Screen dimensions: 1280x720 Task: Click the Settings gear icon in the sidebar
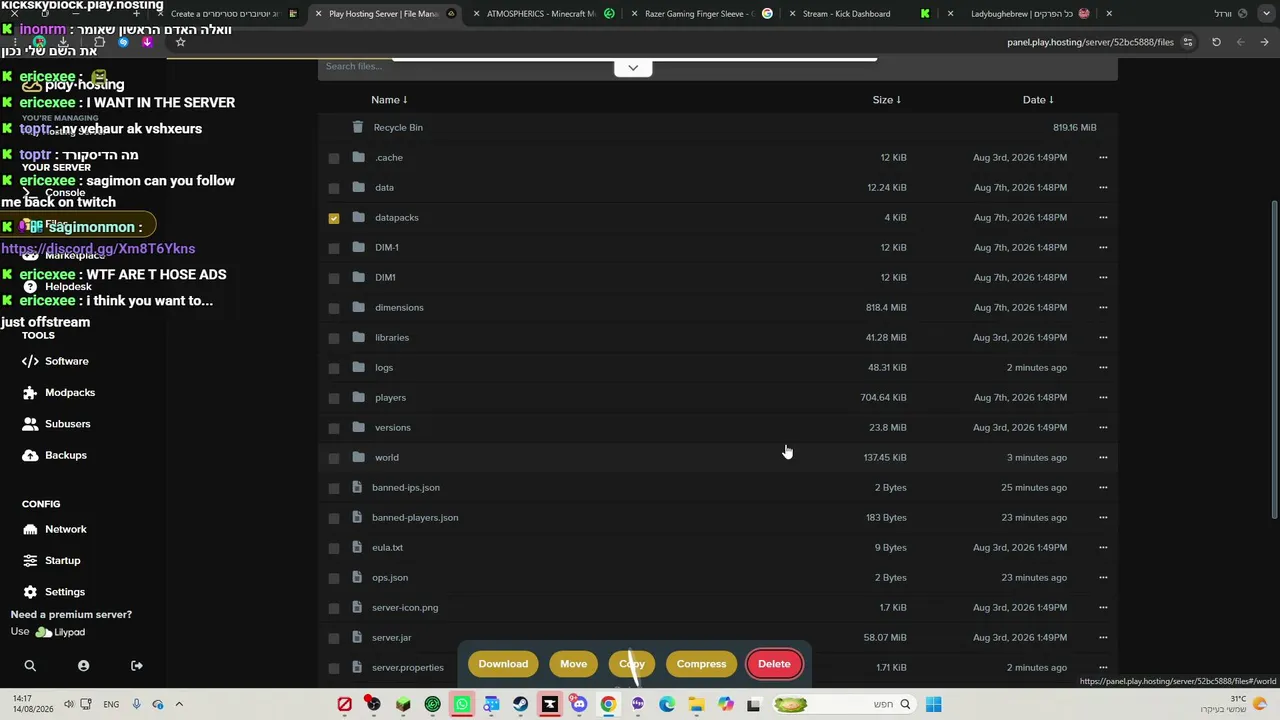pyautogui.click(x=30, y=592)
